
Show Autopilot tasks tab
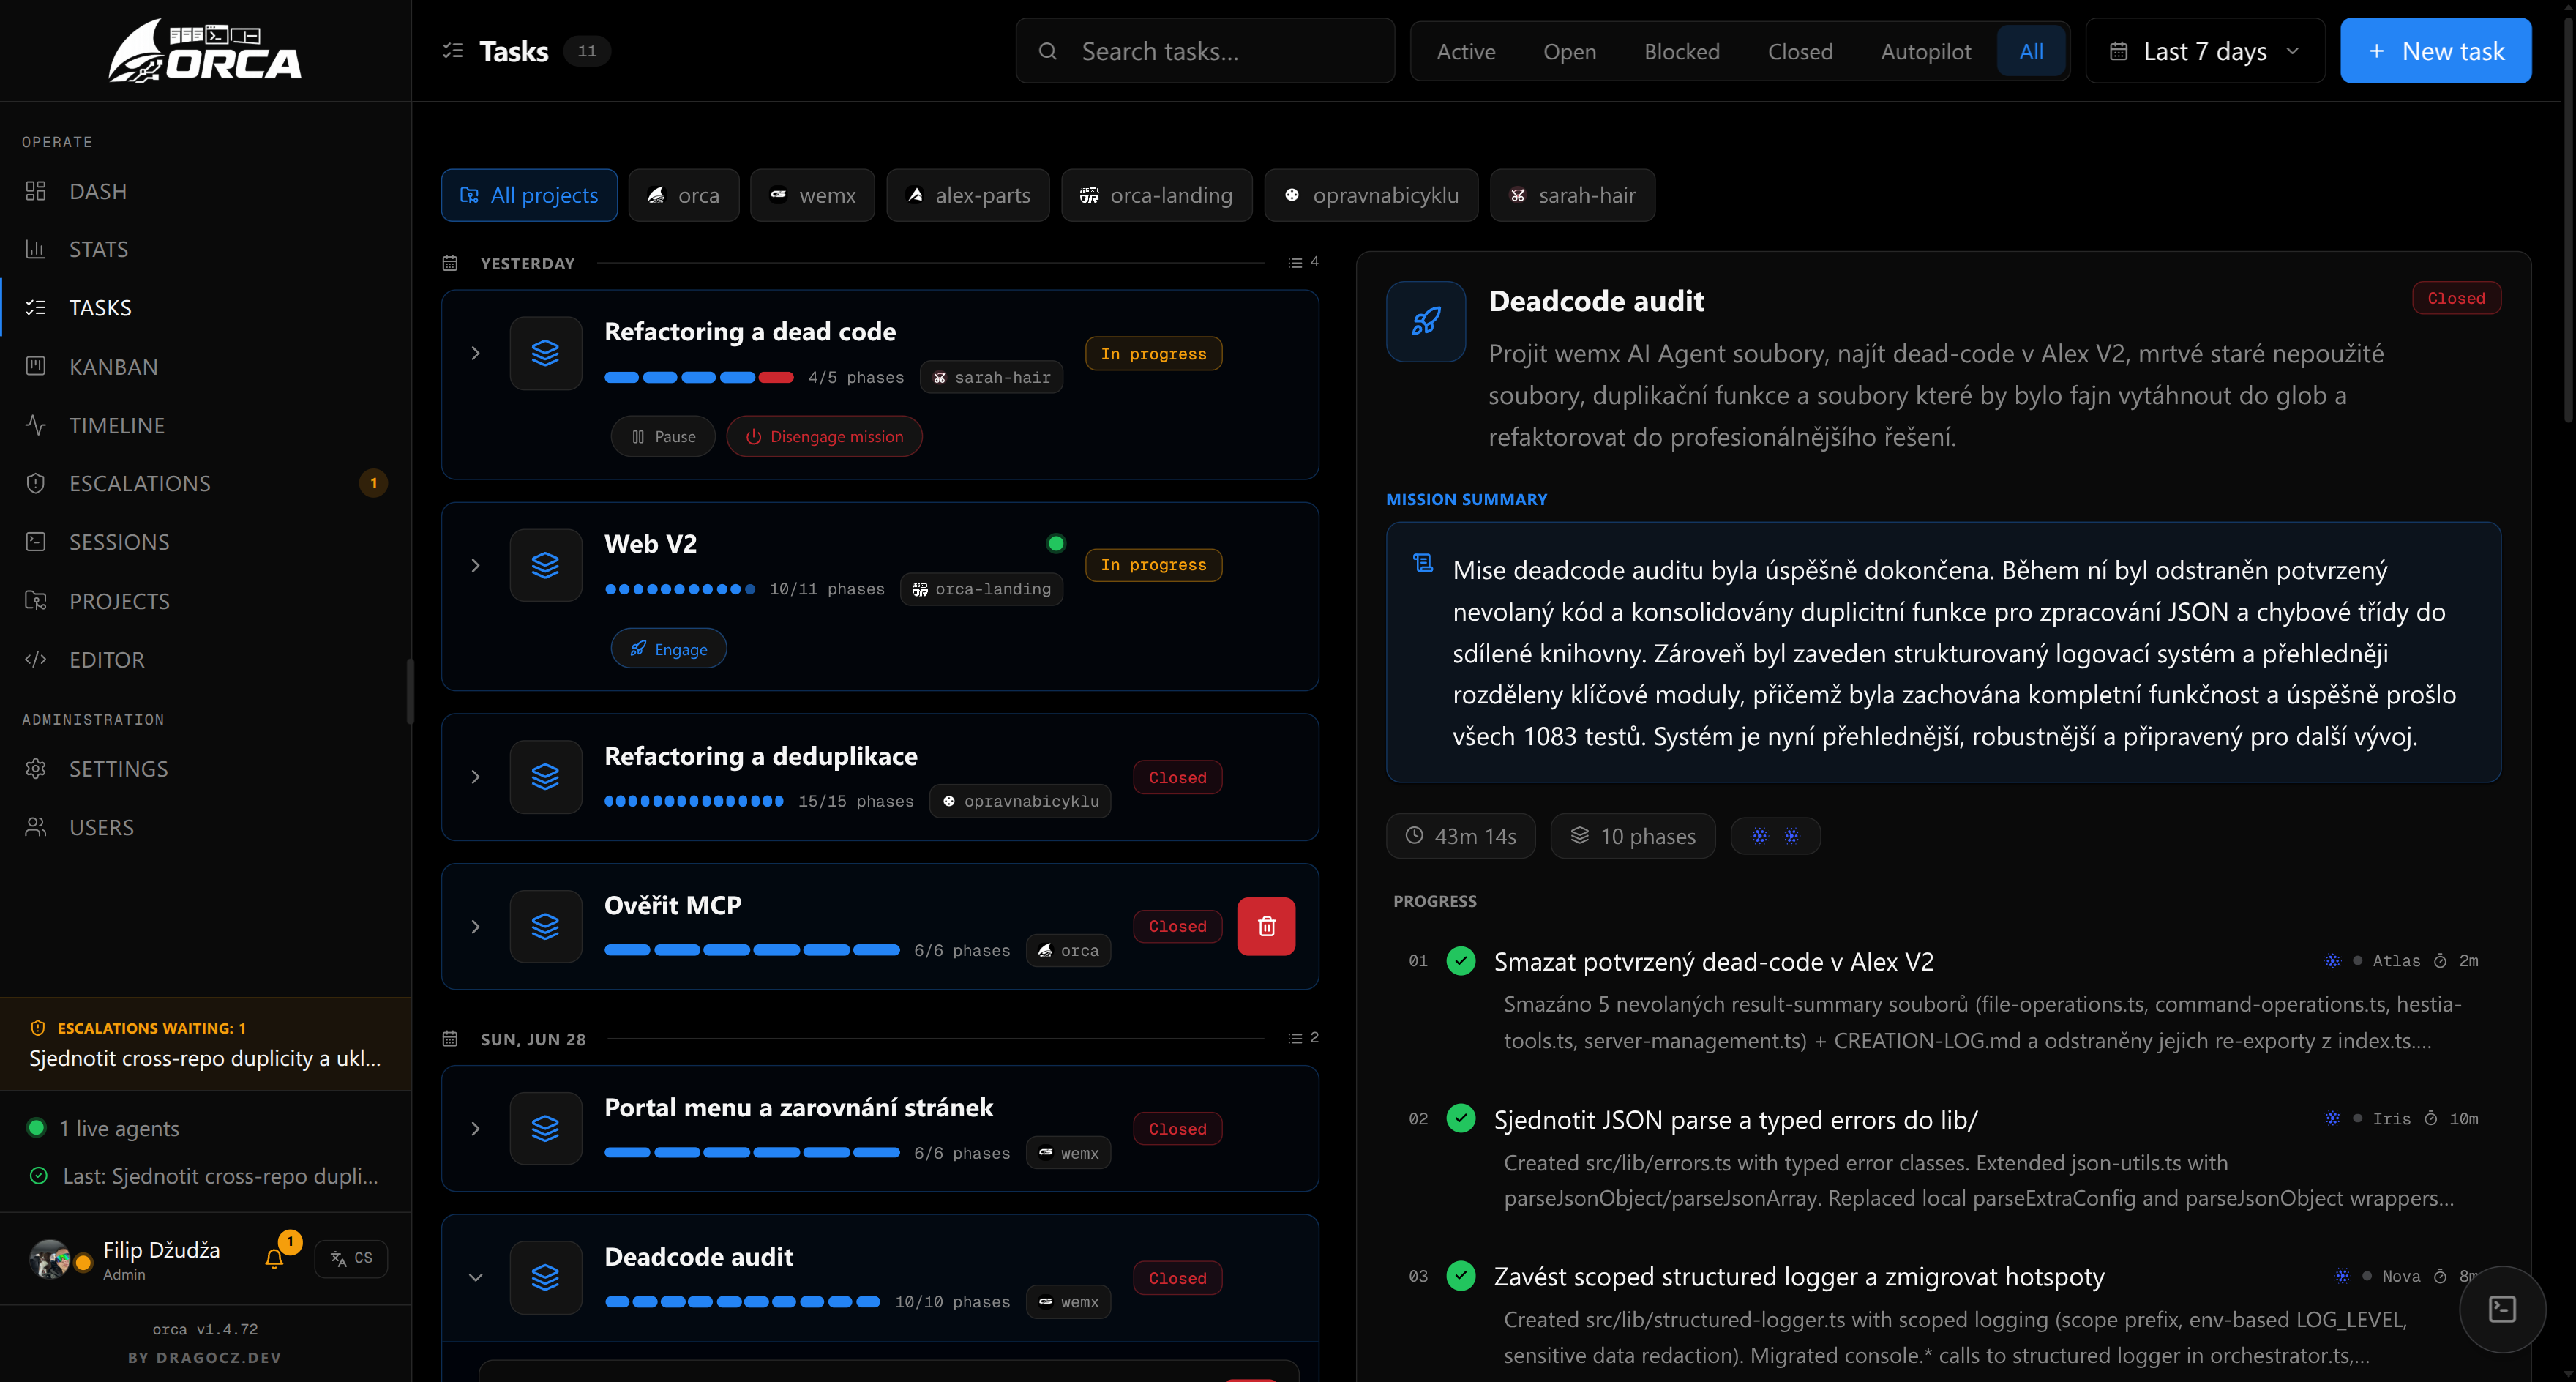pyautogui.click(x=1925, y=51)
